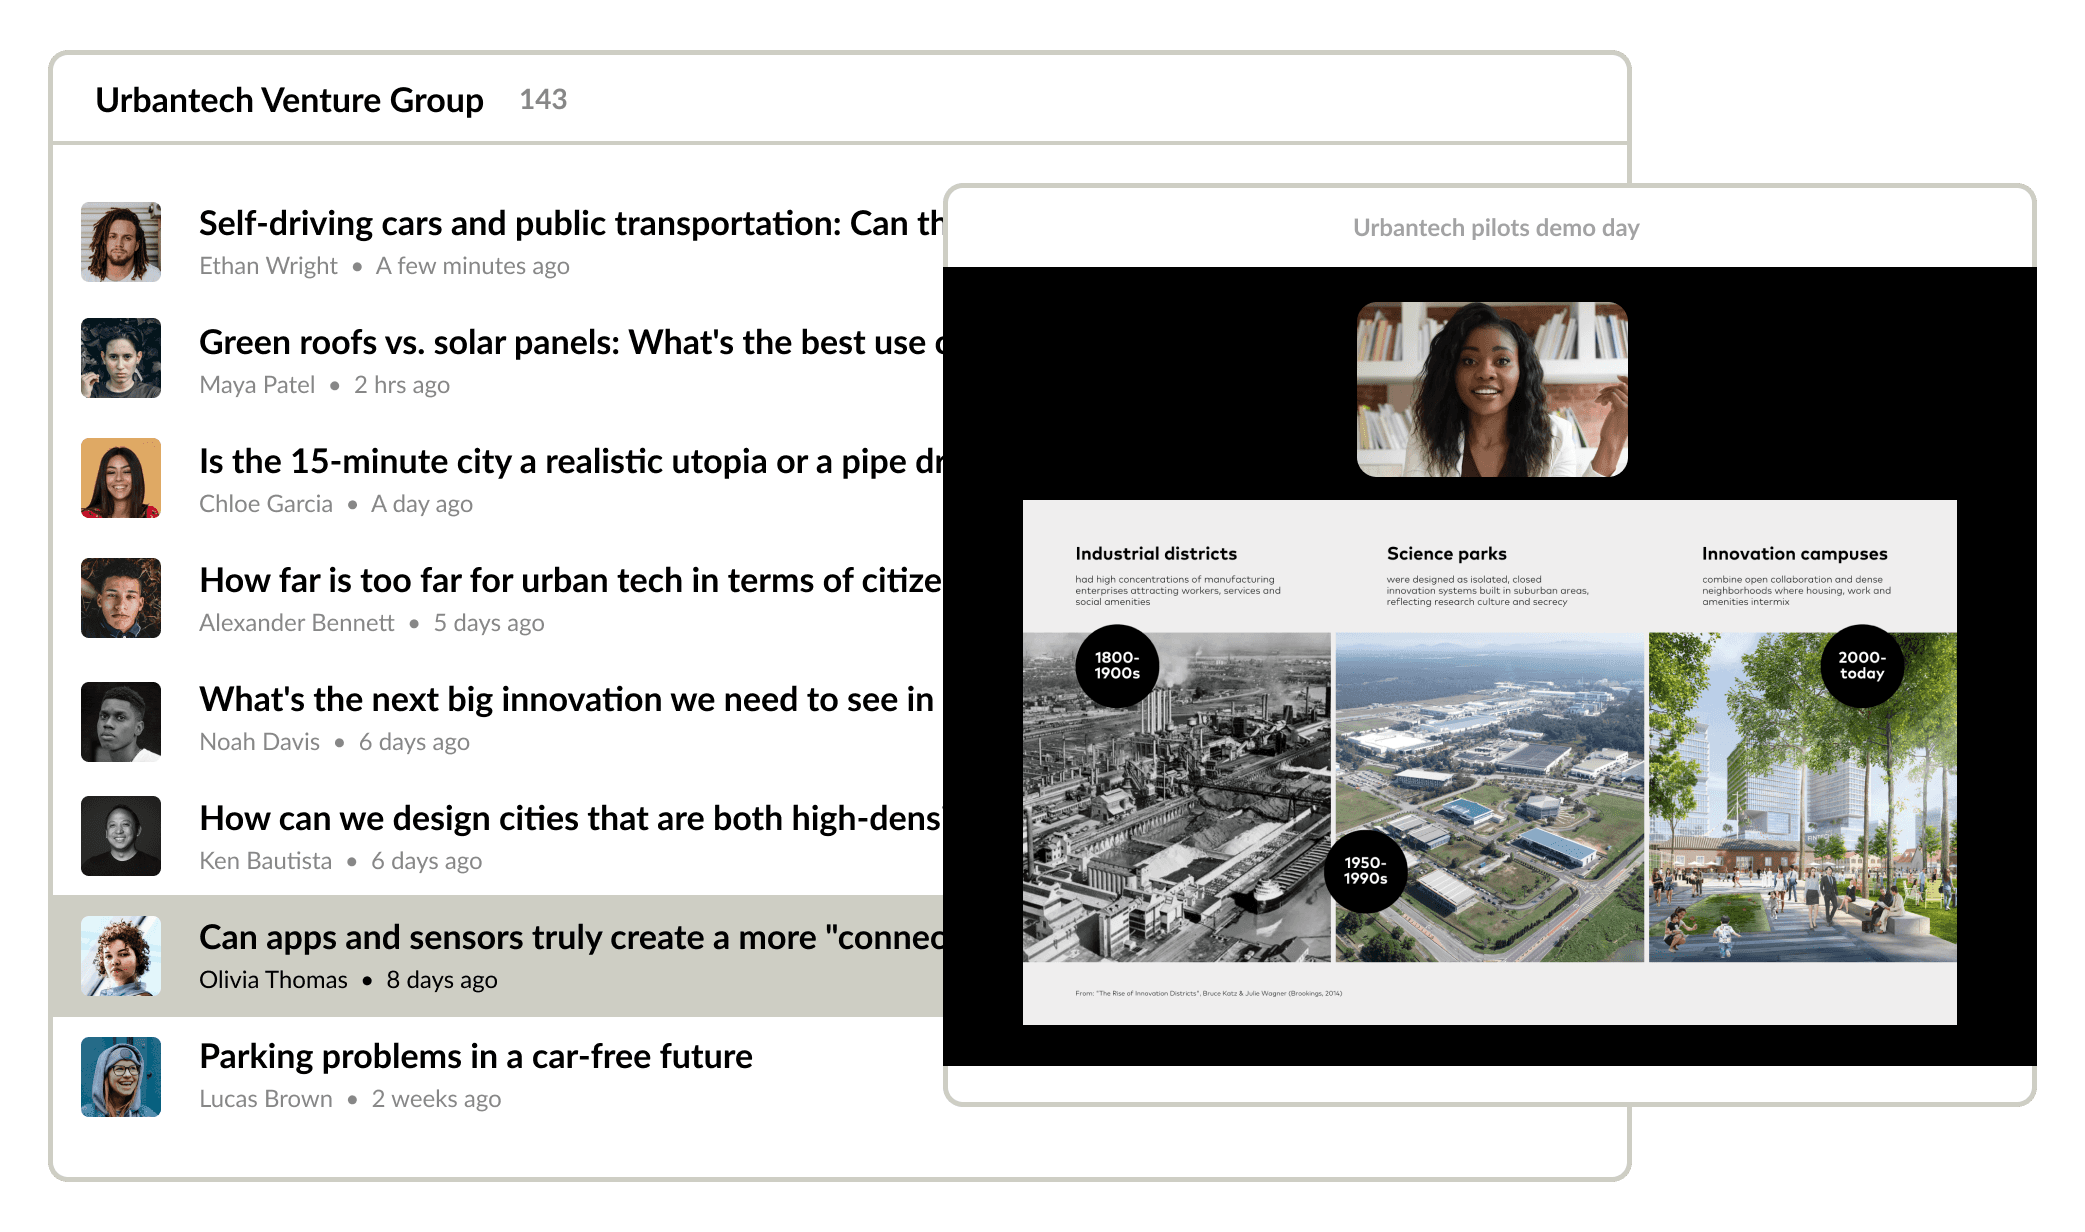Click the presenter's webcam video thumbnail
Image resolution: width=2085 pixels, height=1232 pixels.
tap(1491, 390)
